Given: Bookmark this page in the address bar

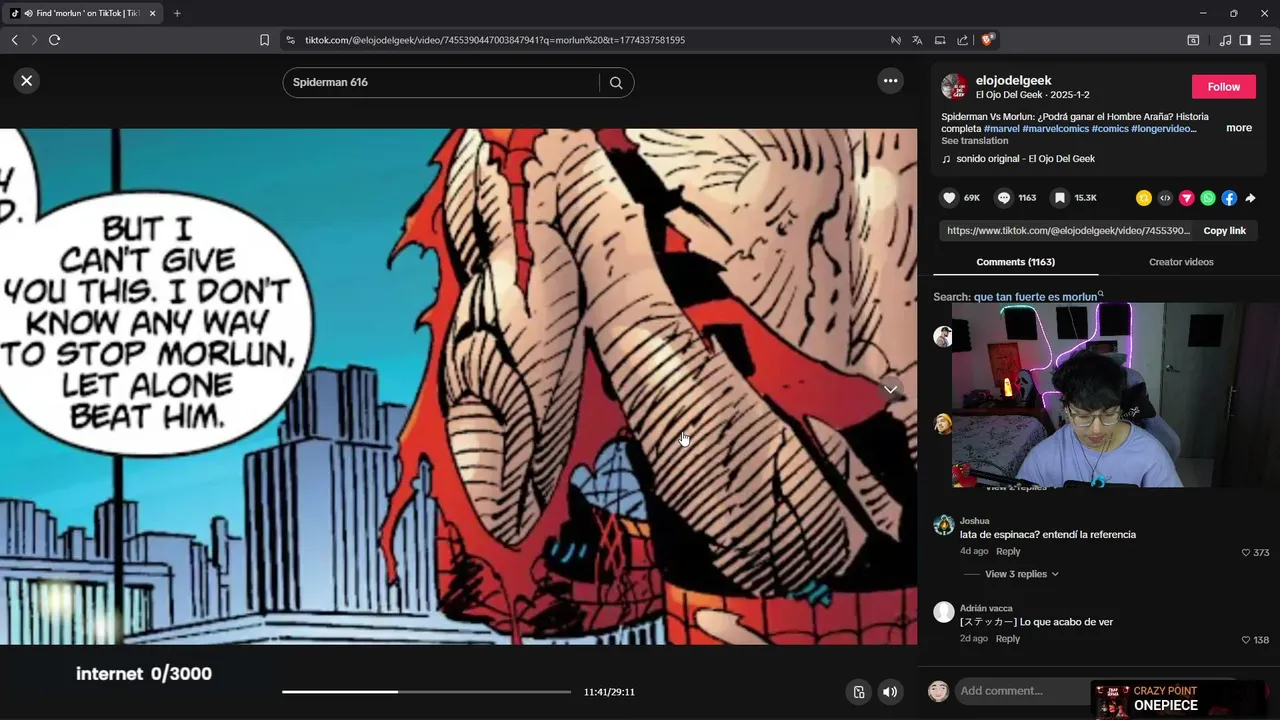Looking at the screenshot, I should tap(264, 40).
